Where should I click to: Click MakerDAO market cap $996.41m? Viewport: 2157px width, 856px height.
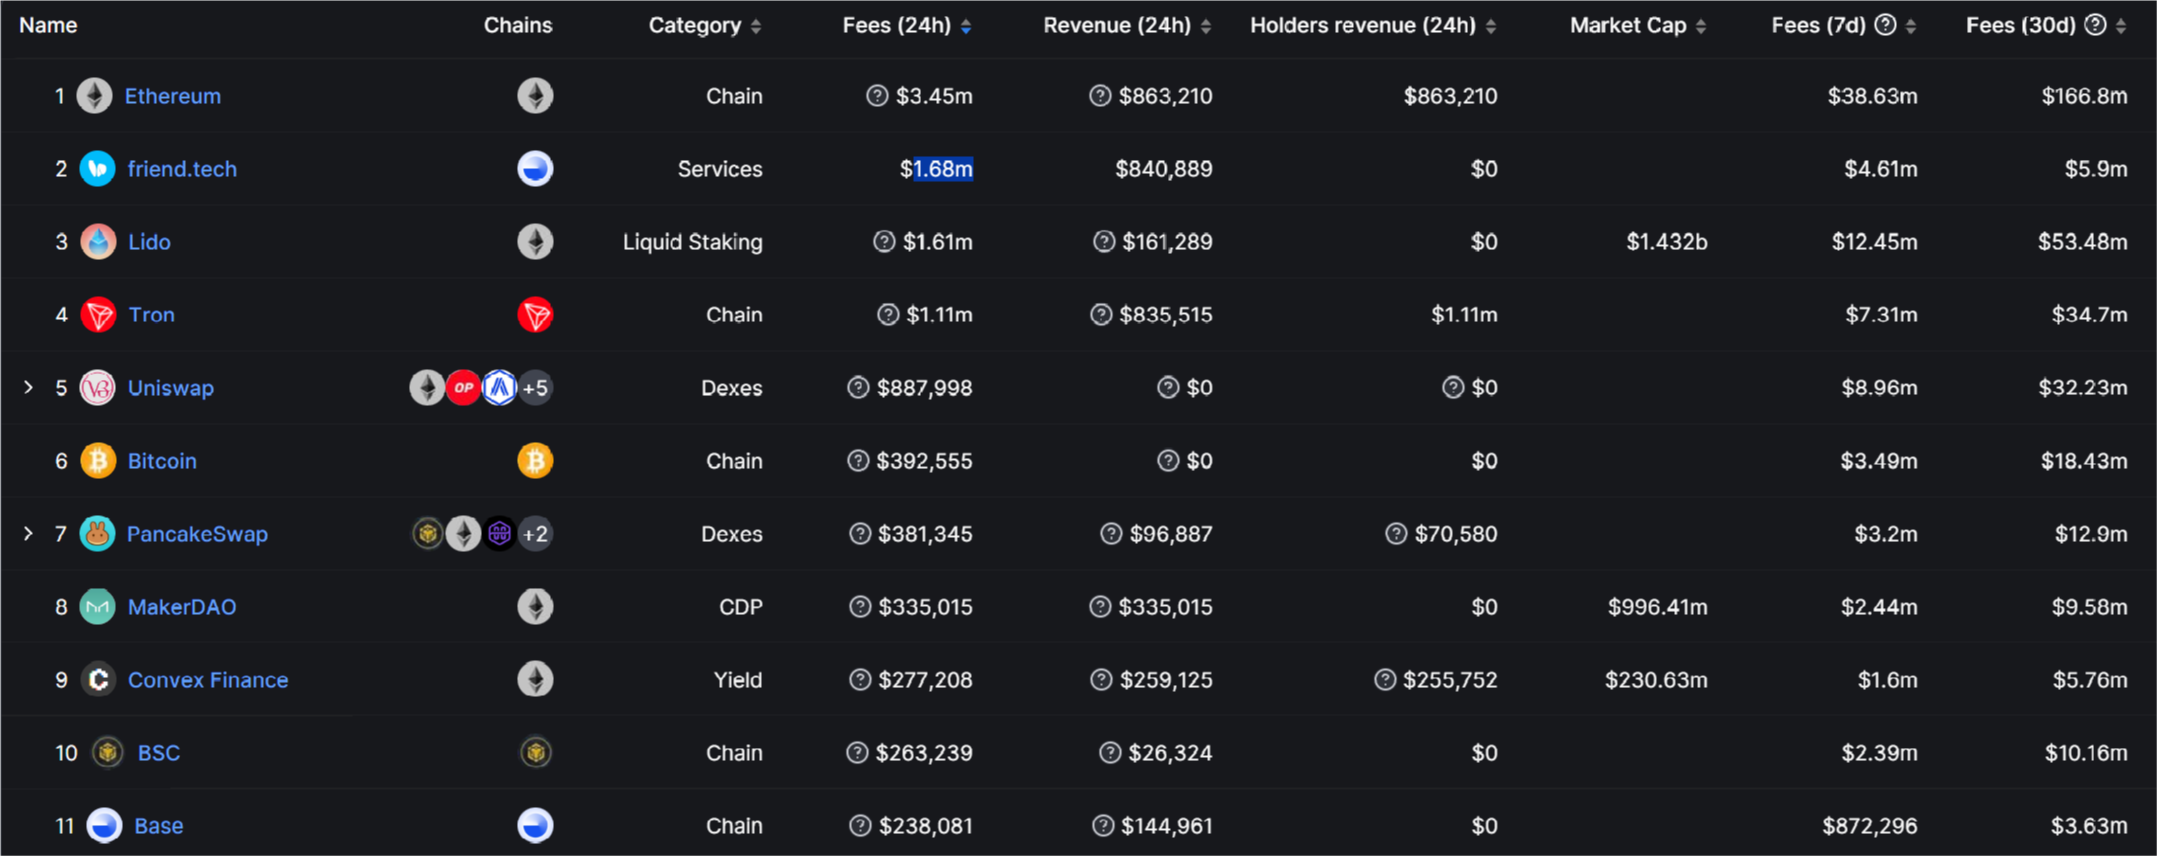[x=1658, y=607]
